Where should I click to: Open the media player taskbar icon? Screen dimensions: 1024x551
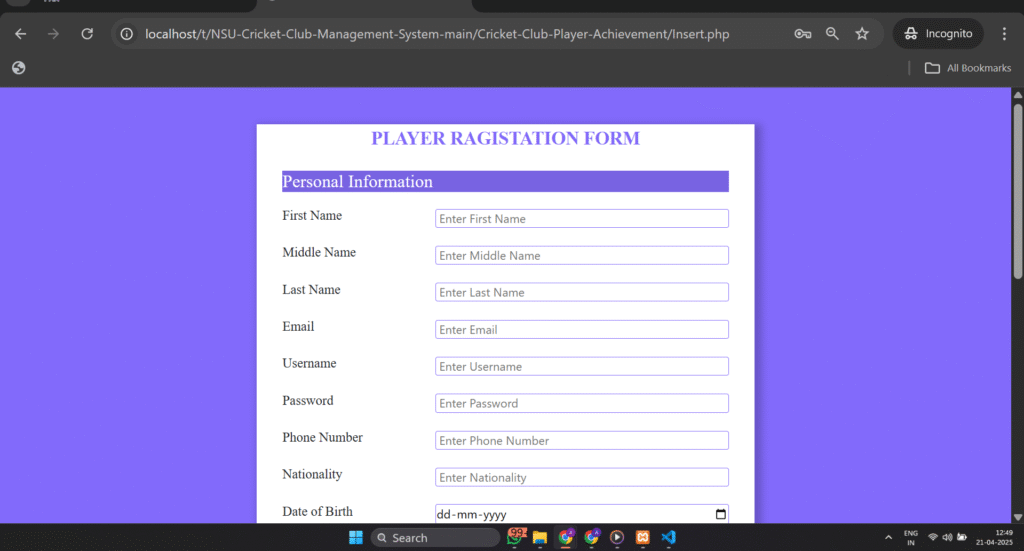[x=616, y=537]
